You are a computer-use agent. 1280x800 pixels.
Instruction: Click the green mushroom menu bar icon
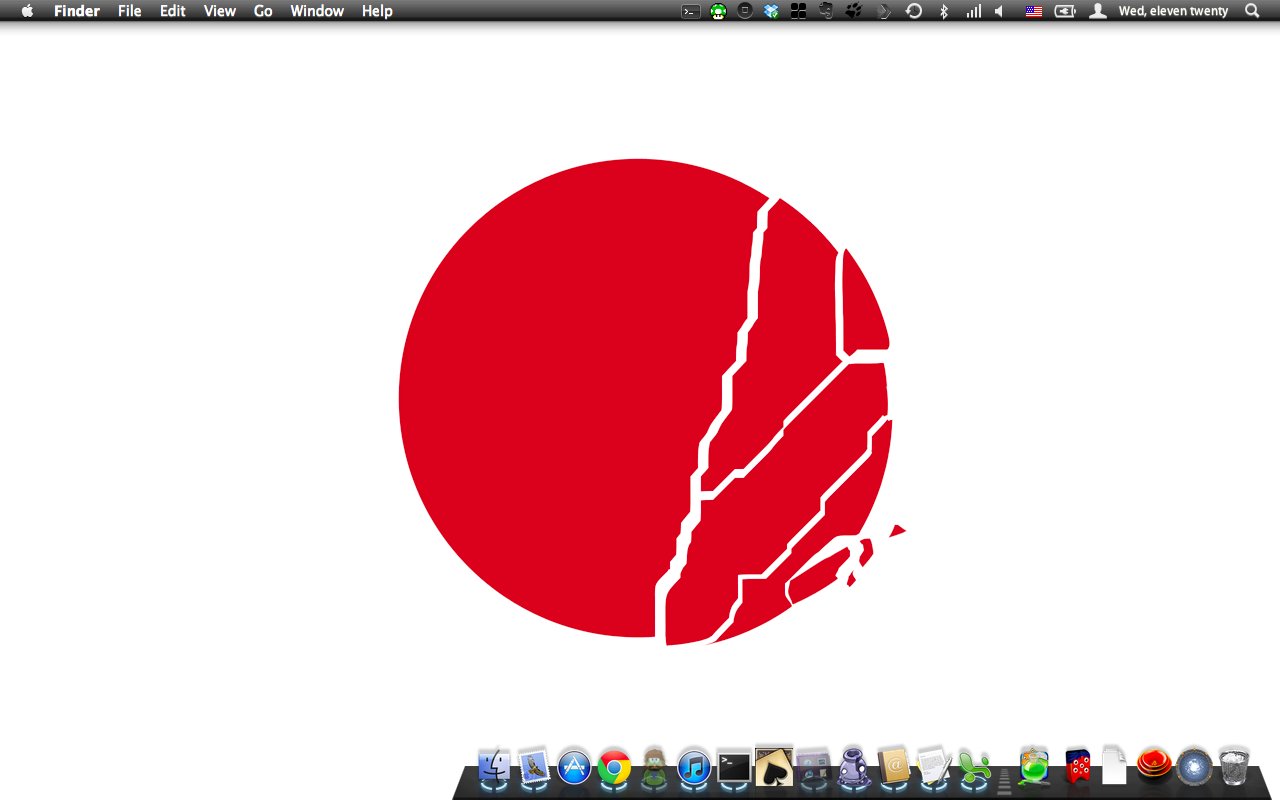click(x=718, y=11)
